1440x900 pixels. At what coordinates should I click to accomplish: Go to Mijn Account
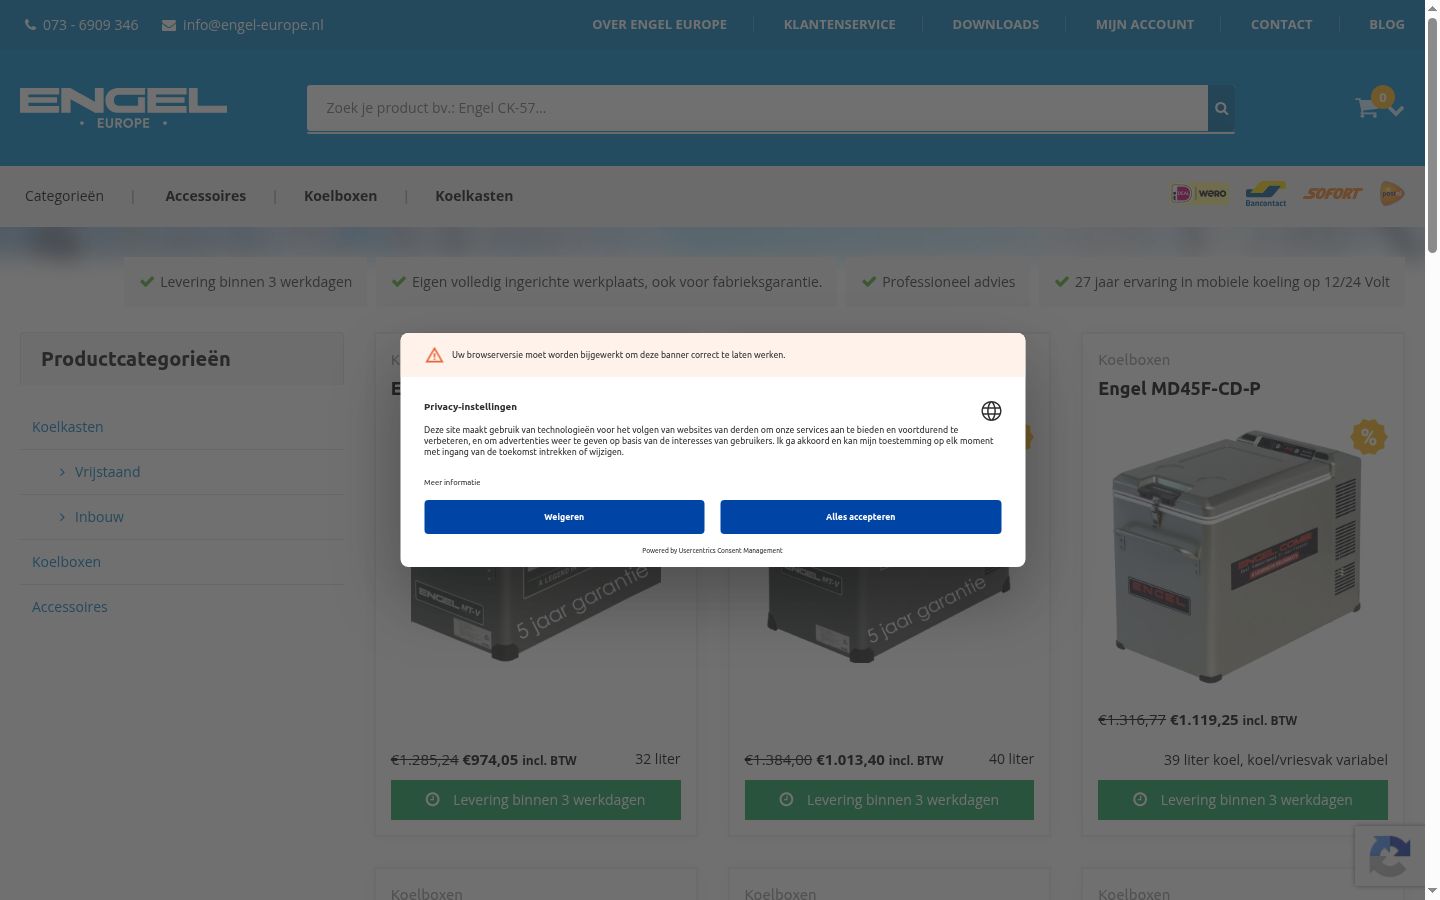[x=1145, y=25]
